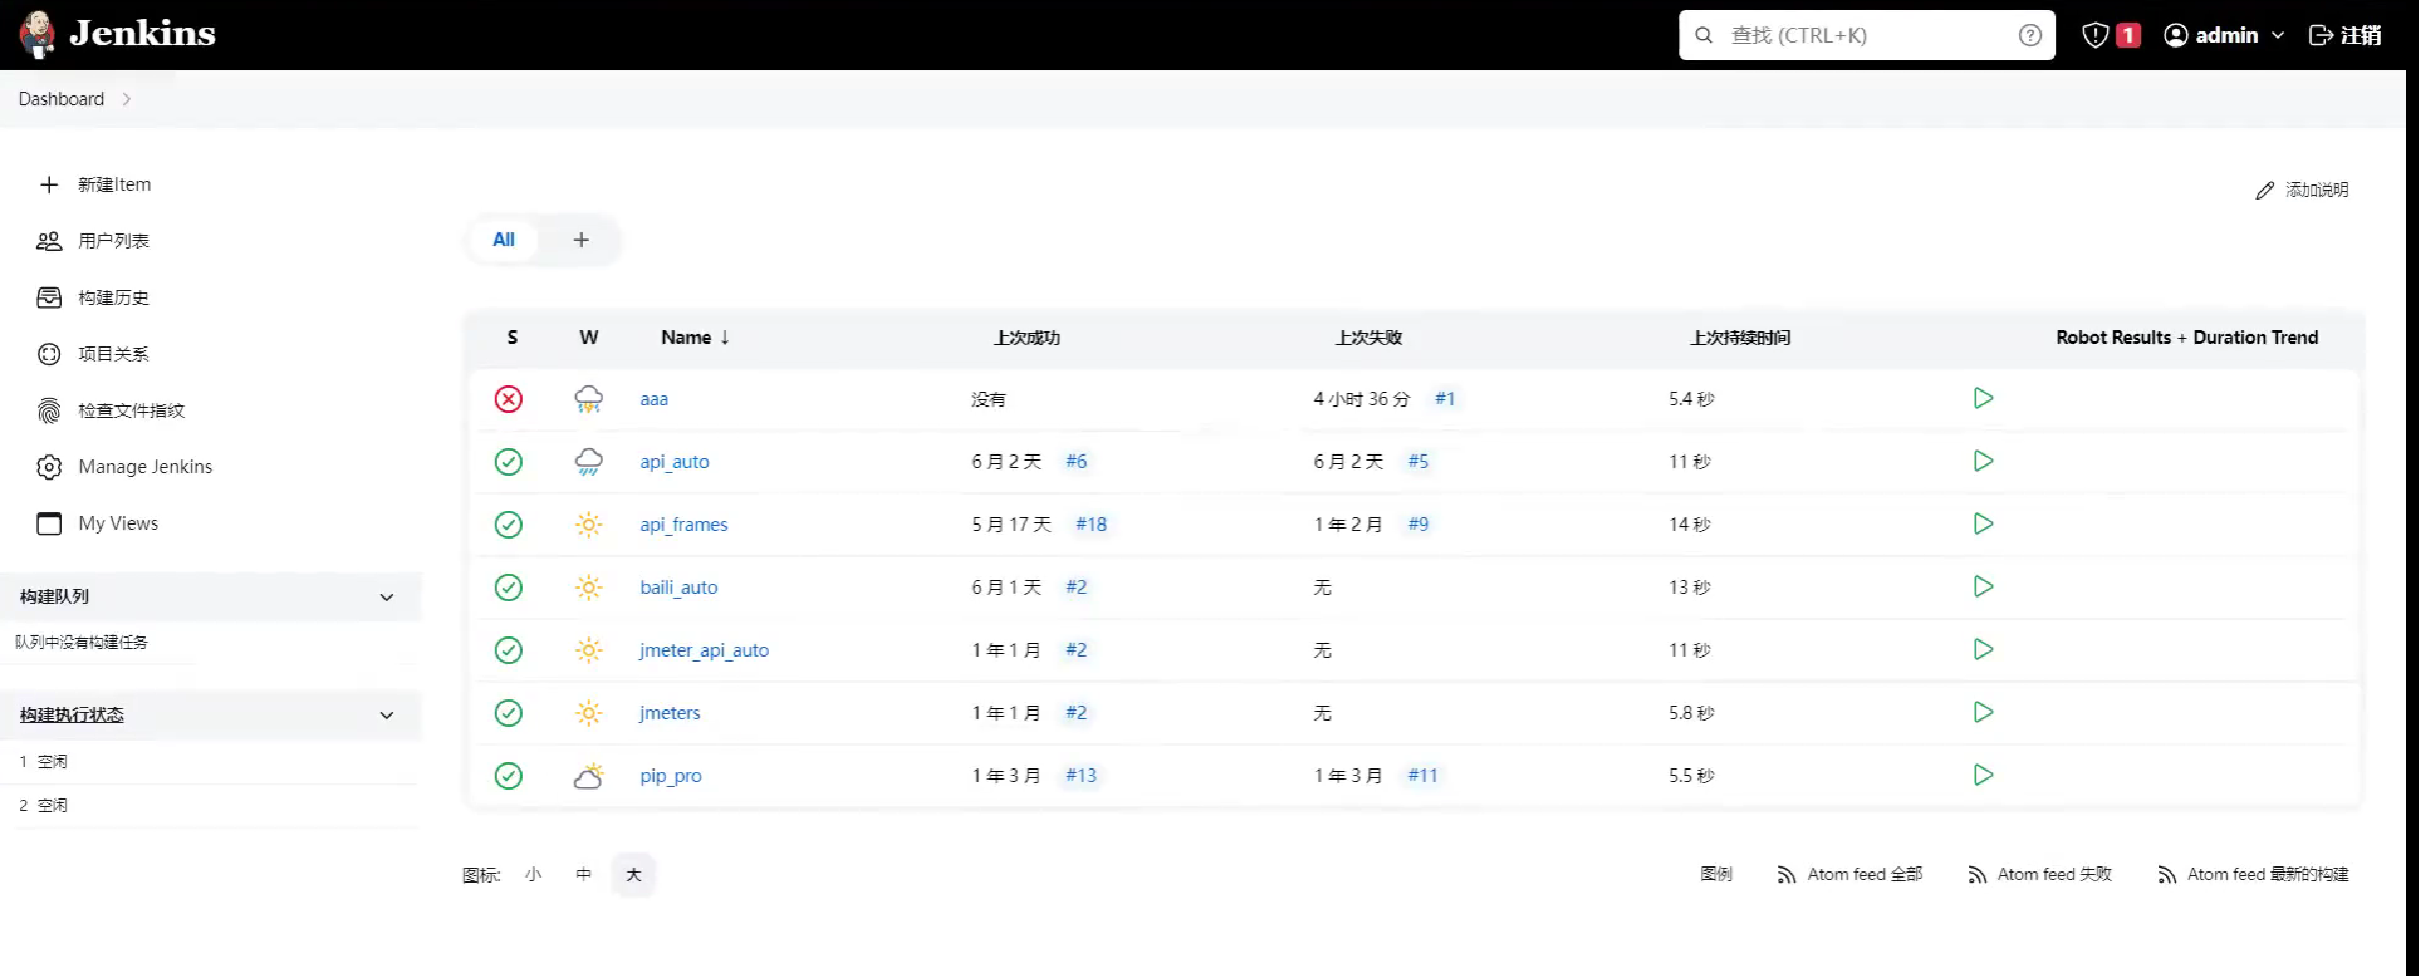Open build #13 of pip_pro
Viewport: 2419px width, 976px height.
(1081, 775)
